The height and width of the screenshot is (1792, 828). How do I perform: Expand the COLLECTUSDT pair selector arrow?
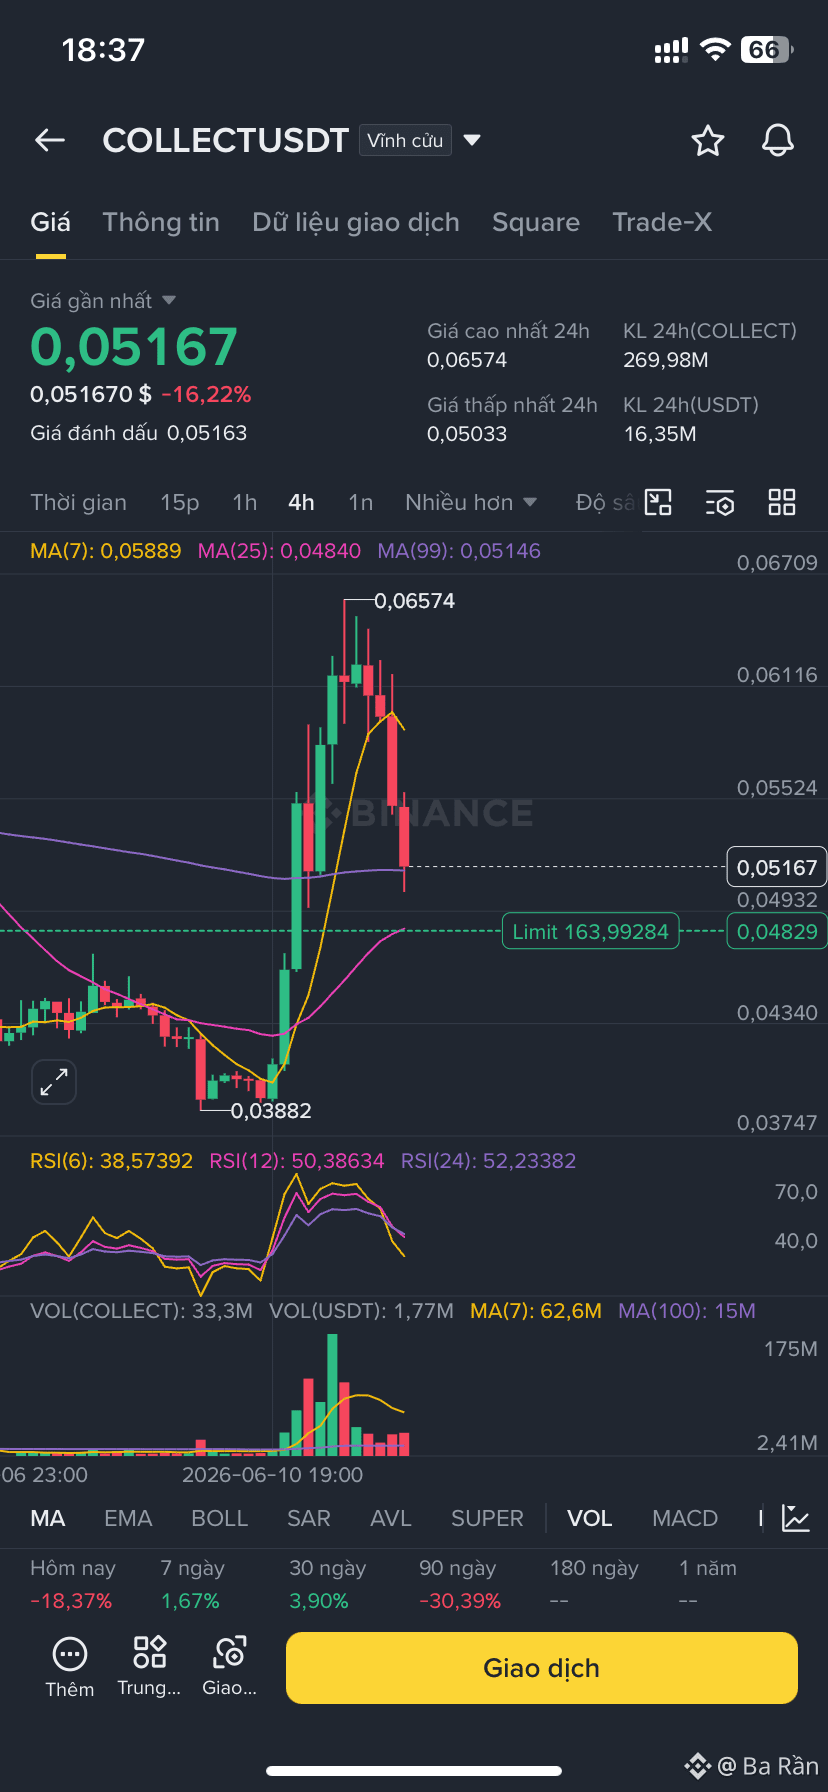[x=472, y=140]
